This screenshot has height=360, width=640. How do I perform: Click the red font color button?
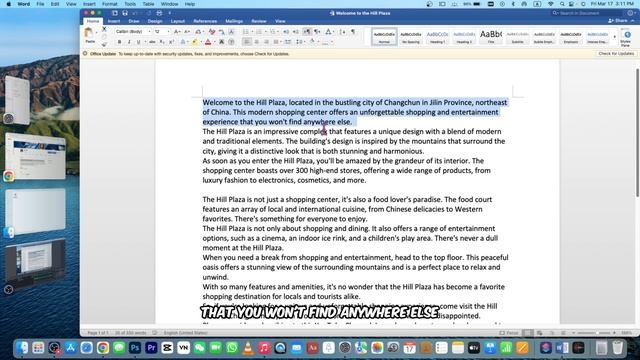coord(208,42)
